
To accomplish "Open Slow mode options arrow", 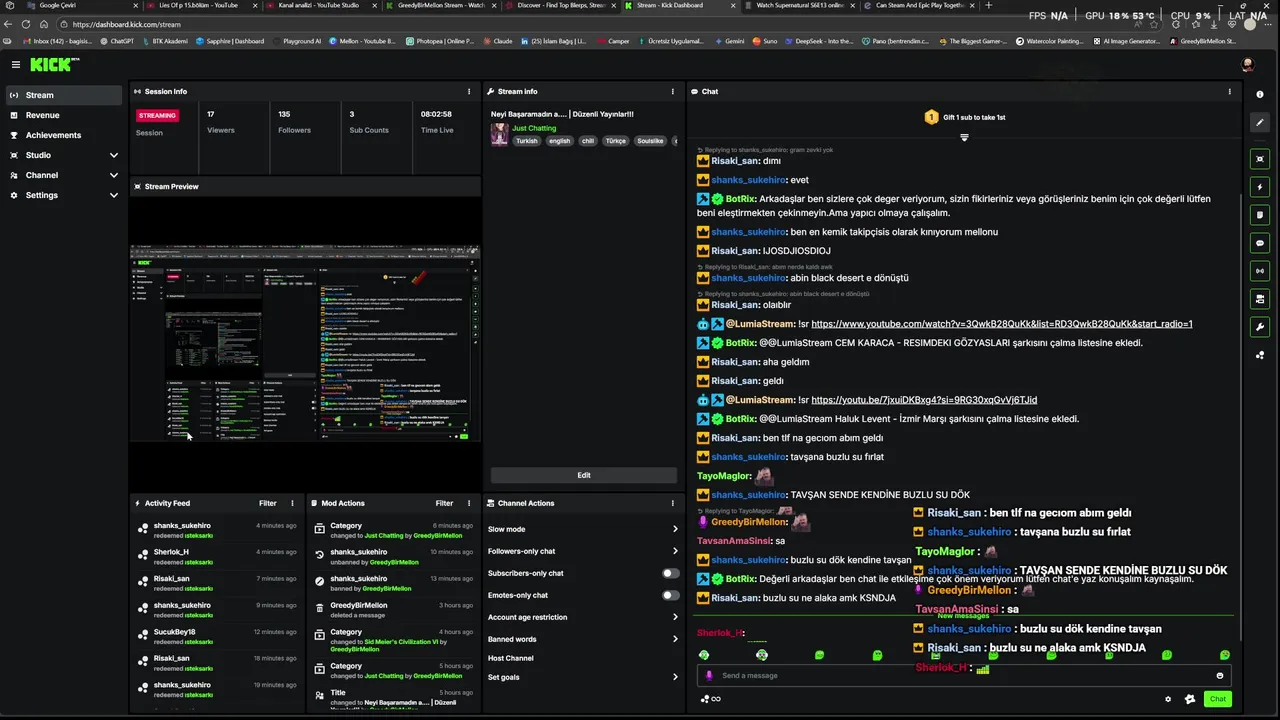I will click(x=675, y=529).
